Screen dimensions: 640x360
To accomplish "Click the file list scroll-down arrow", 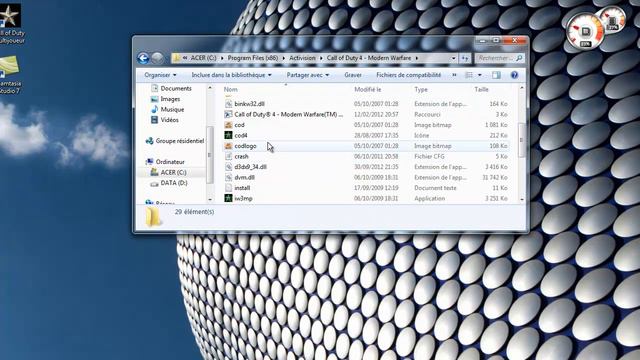I will (x=522, y=200).
